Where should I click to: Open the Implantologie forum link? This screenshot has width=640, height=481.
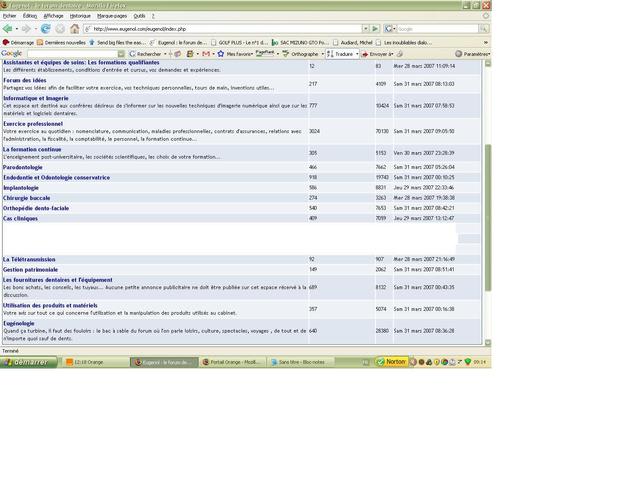[x=21, y=188]
